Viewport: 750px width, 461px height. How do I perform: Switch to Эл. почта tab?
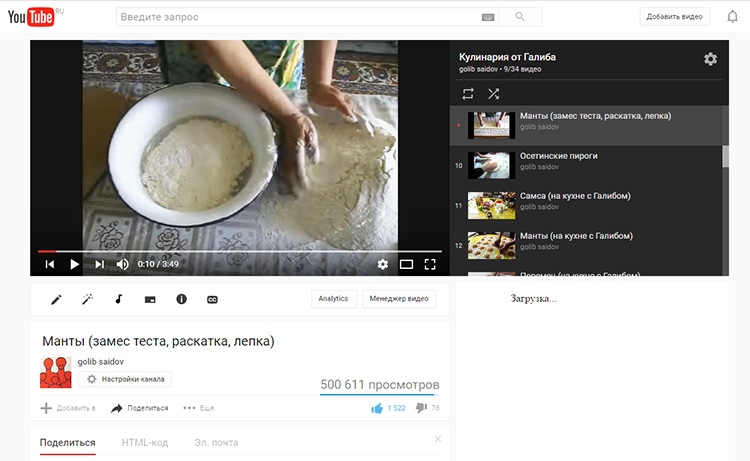point(216,443)
